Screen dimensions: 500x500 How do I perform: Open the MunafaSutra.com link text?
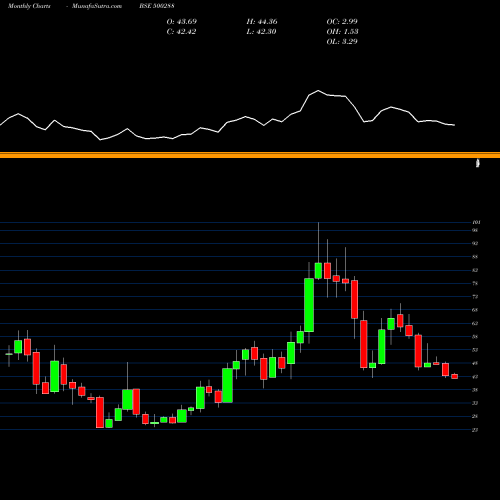click(97, 6)
